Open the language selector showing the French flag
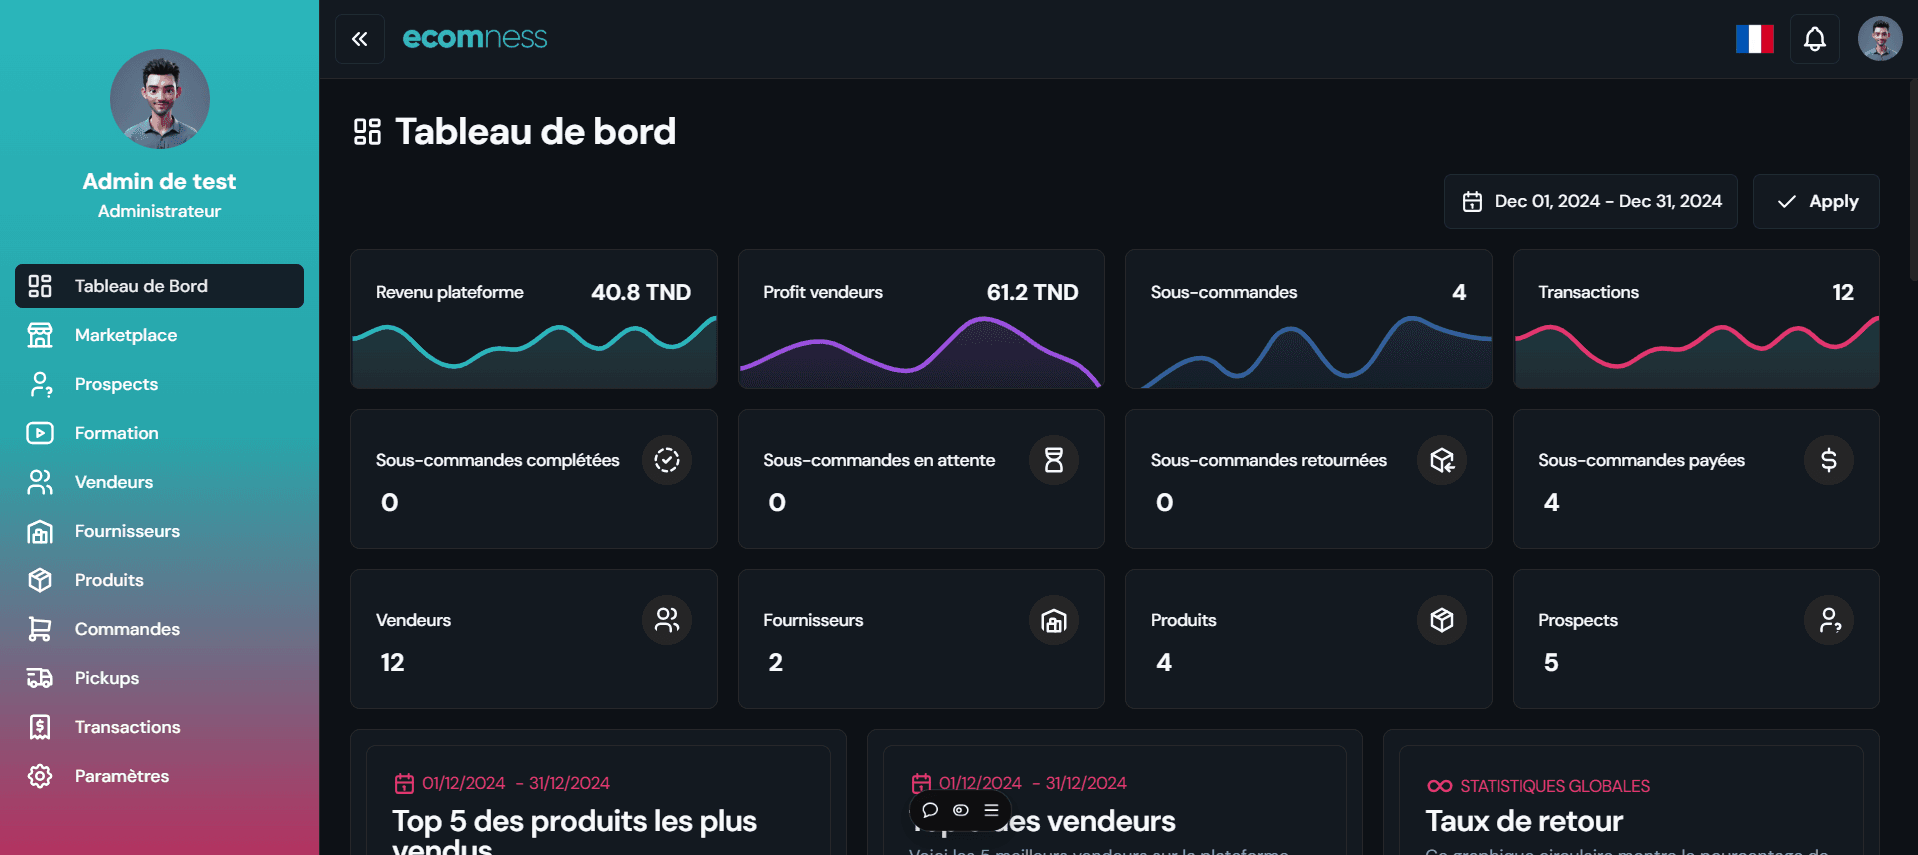Viewport: 1918px width, 855px height. (1754, 39)
